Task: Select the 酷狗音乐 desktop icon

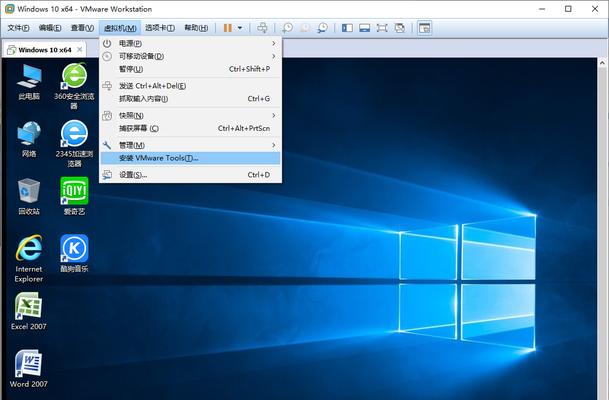Action: [x=74, y=253]
